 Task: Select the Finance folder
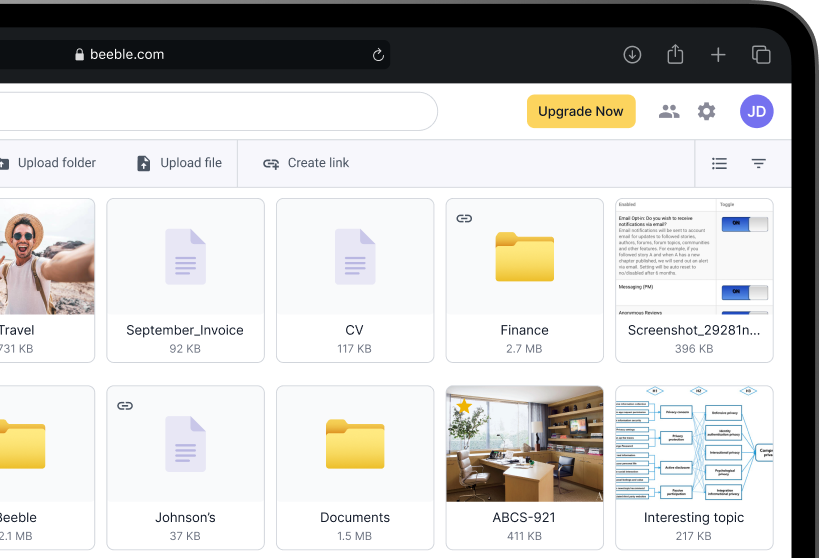[x=524, y=279]
